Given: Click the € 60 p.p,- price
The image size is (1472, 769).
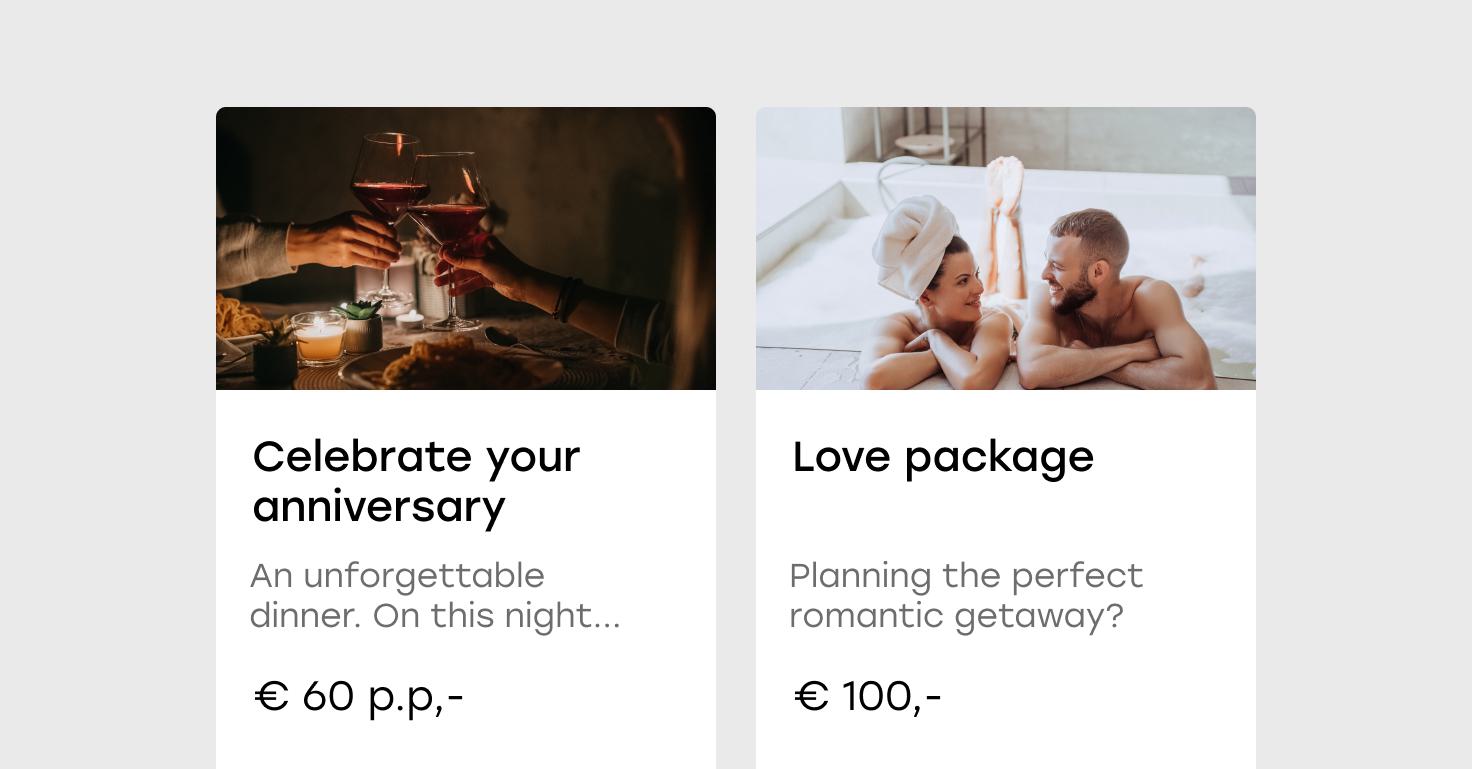Looking at the screenshot, I should [358, 696].
